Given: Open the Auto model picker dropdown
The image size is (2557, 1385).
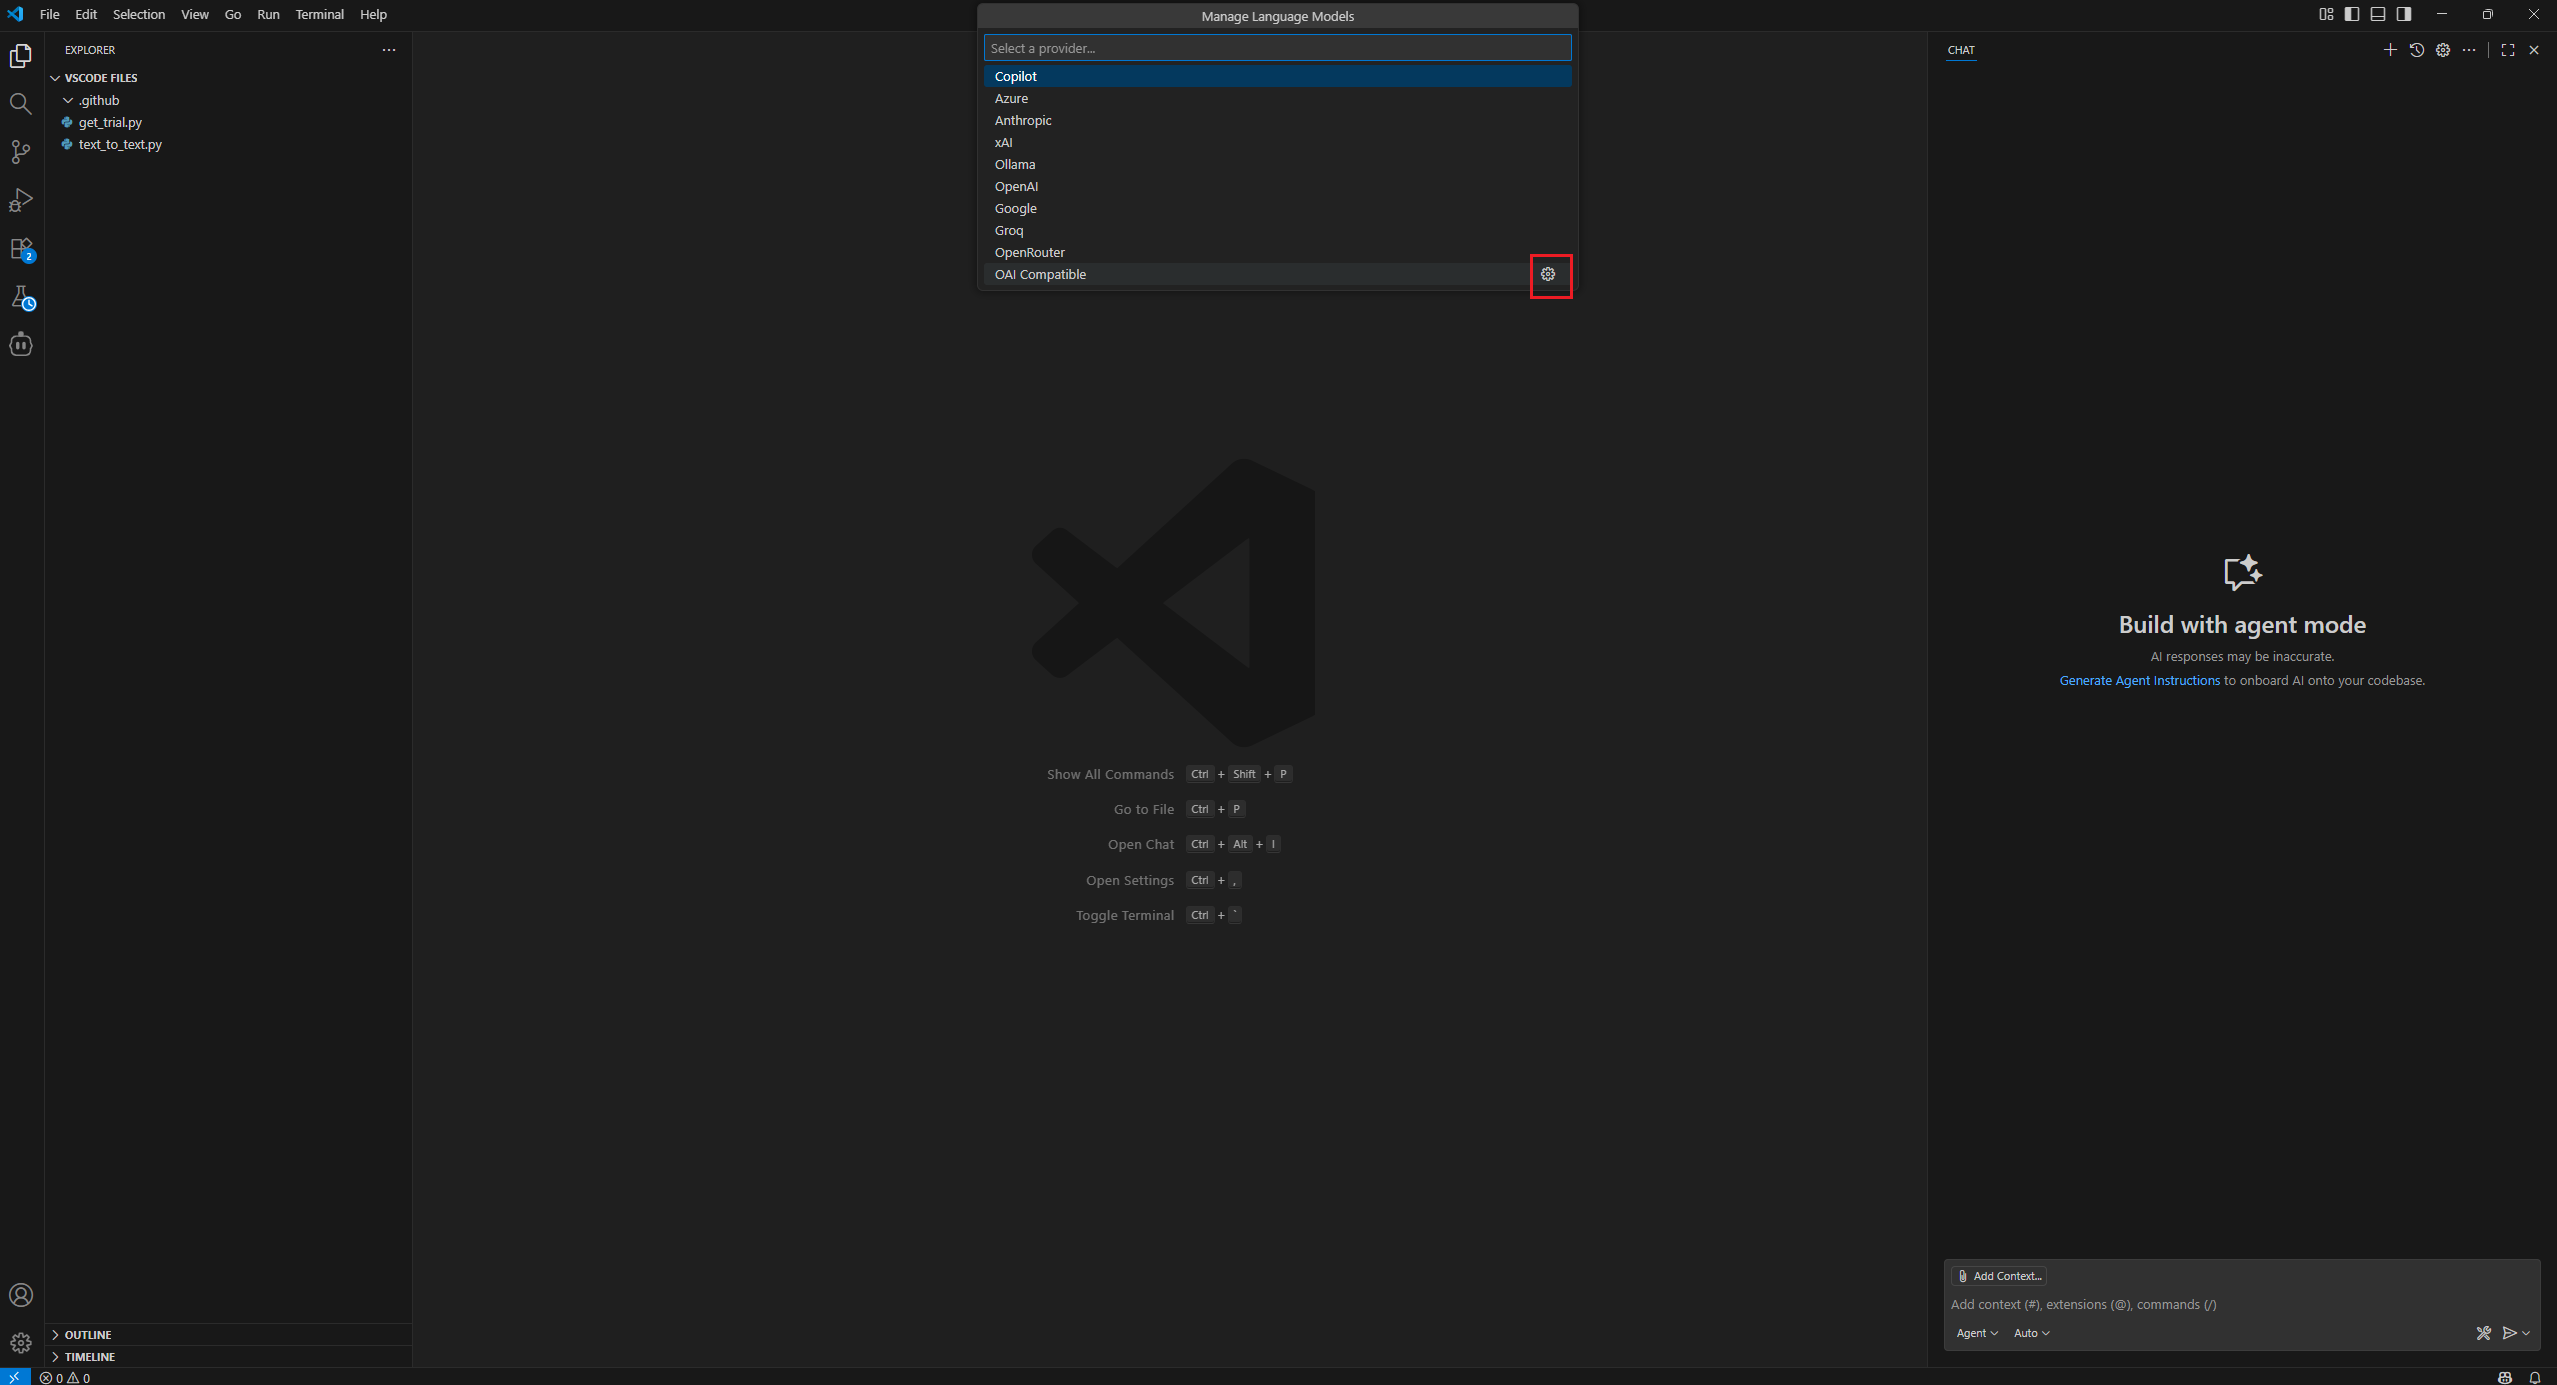Looking at the screenshot, I should tap(2031, 1333).
